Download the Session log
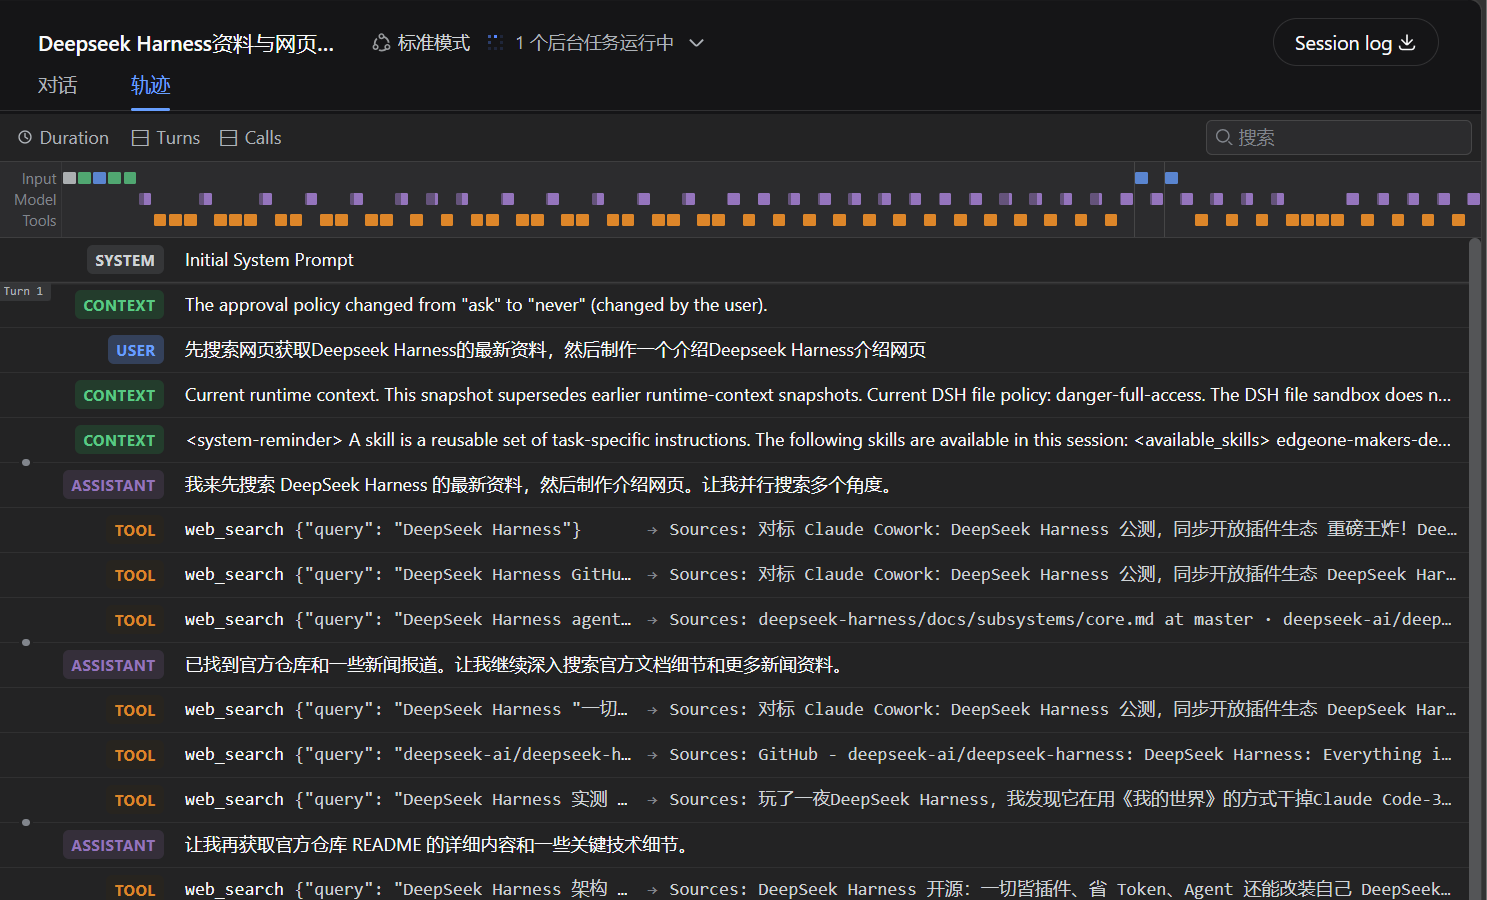1487x900 pixels. tap(1355, 43)
